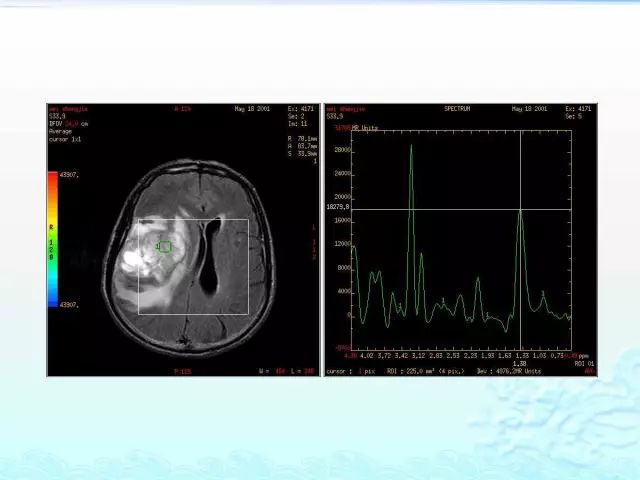Select the rainbow color scale bar

[53, 239]
